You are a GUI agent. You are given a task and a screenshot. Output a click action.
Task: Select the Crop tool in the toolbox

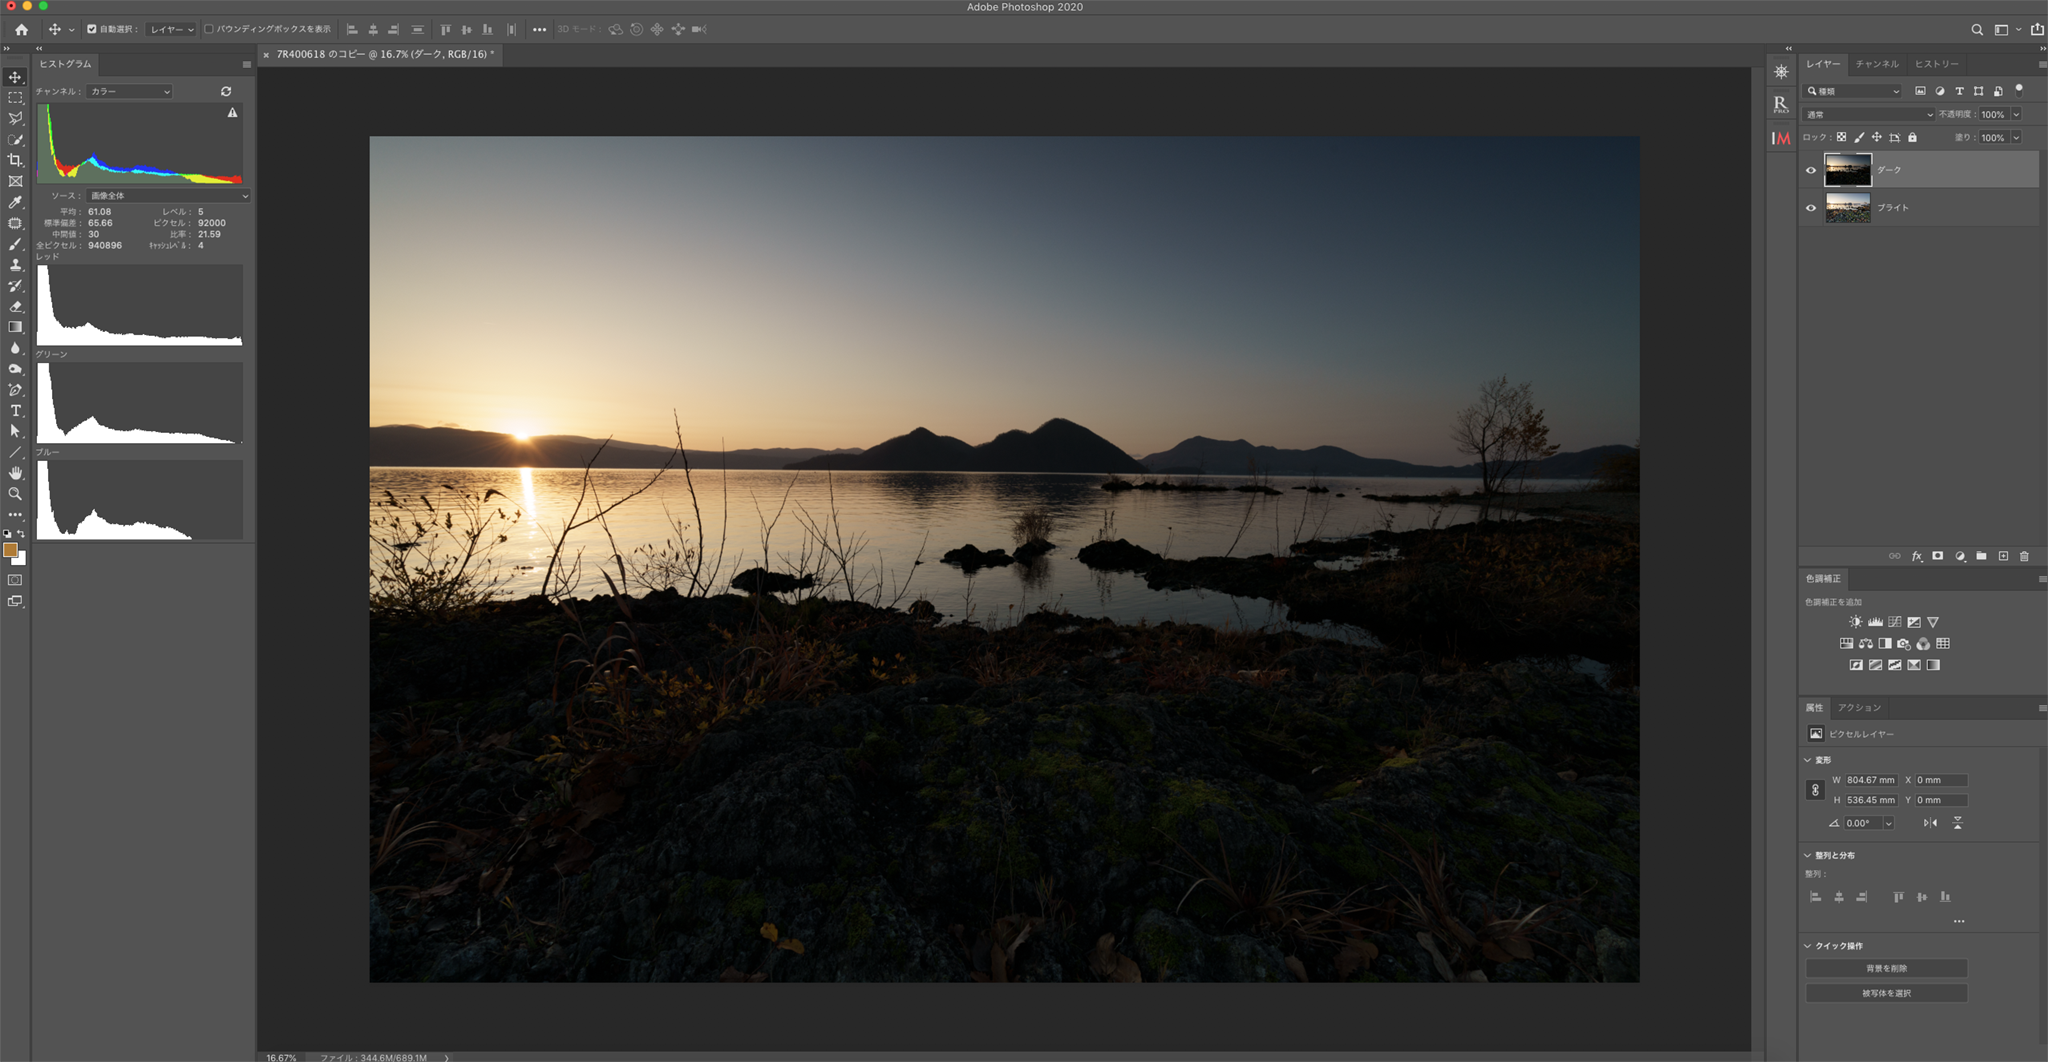15,160
